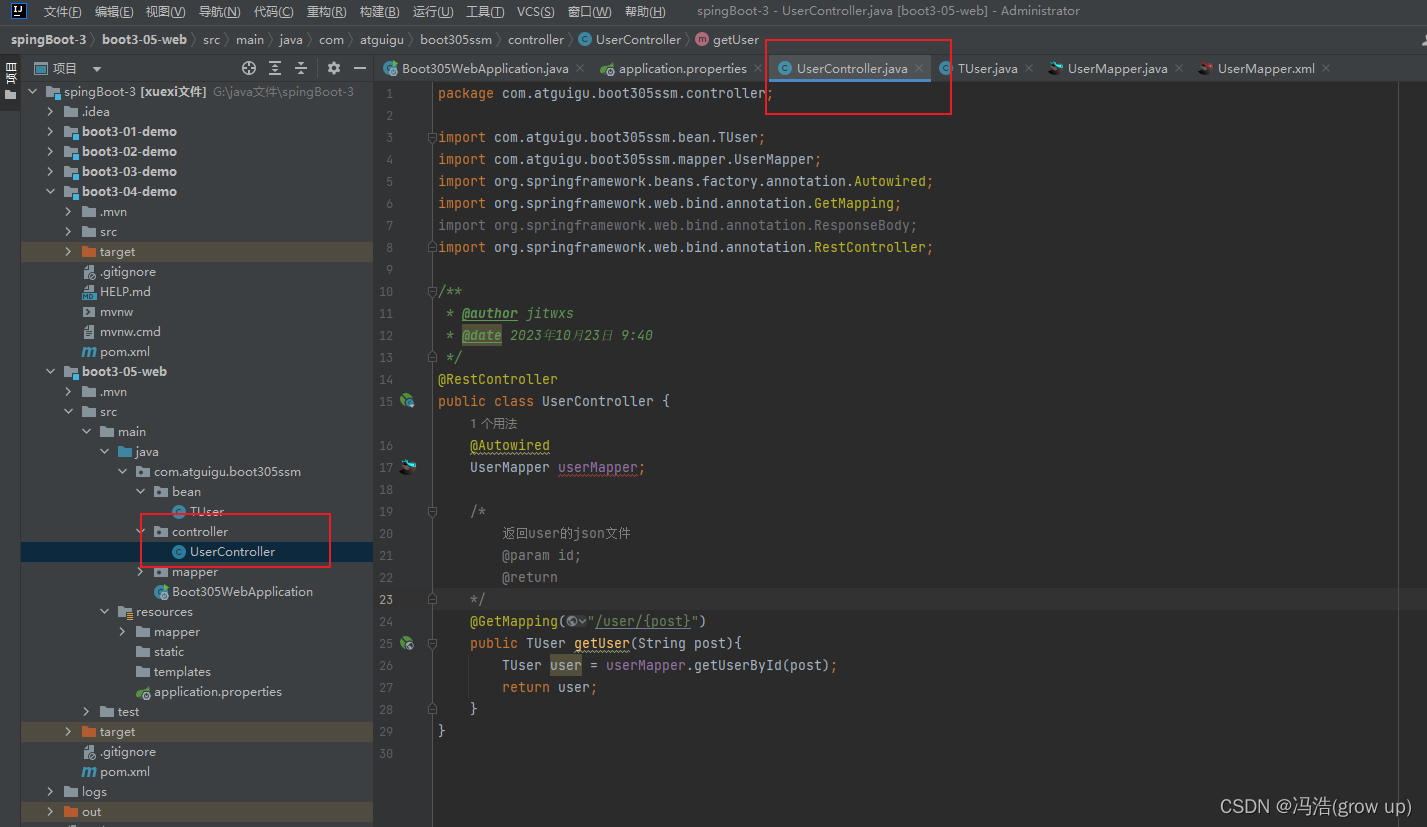Click the locate-in-project target icon
The width and height of the screenshot is (1427, 827).
click(249, 68)
